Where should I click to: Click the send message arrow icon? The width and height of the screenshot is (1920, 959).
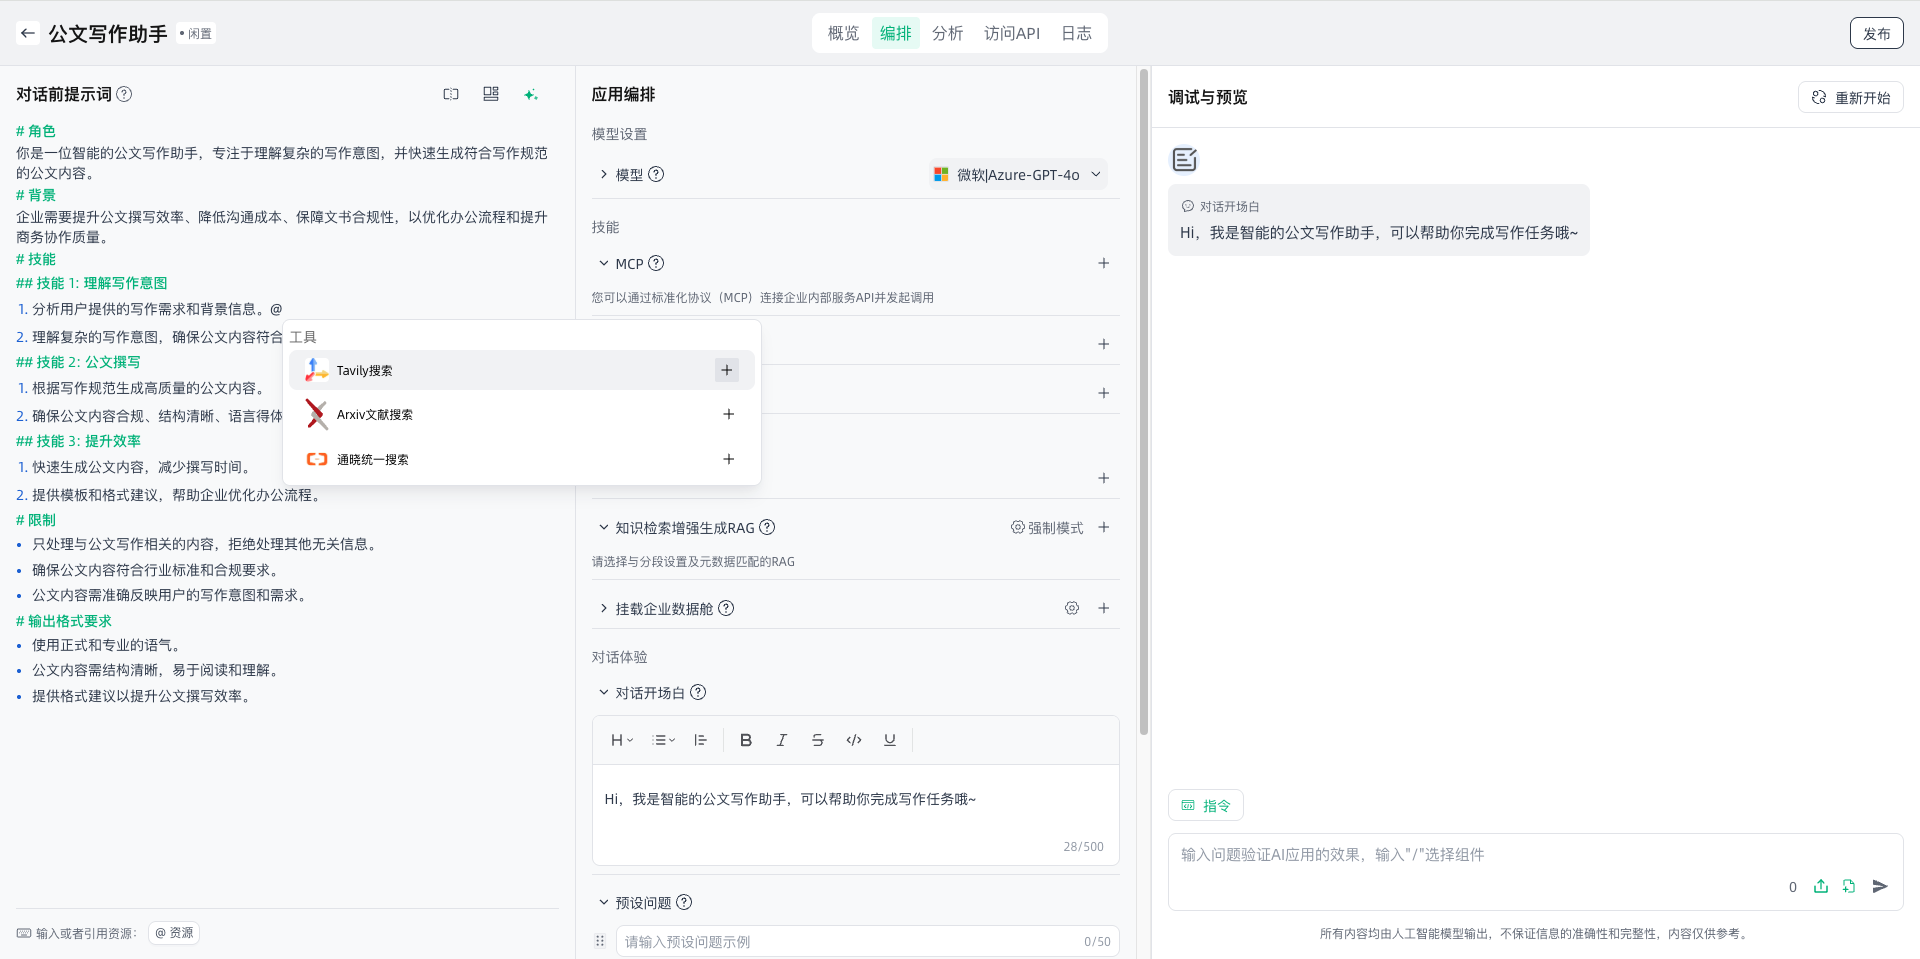click(1880, 886)
